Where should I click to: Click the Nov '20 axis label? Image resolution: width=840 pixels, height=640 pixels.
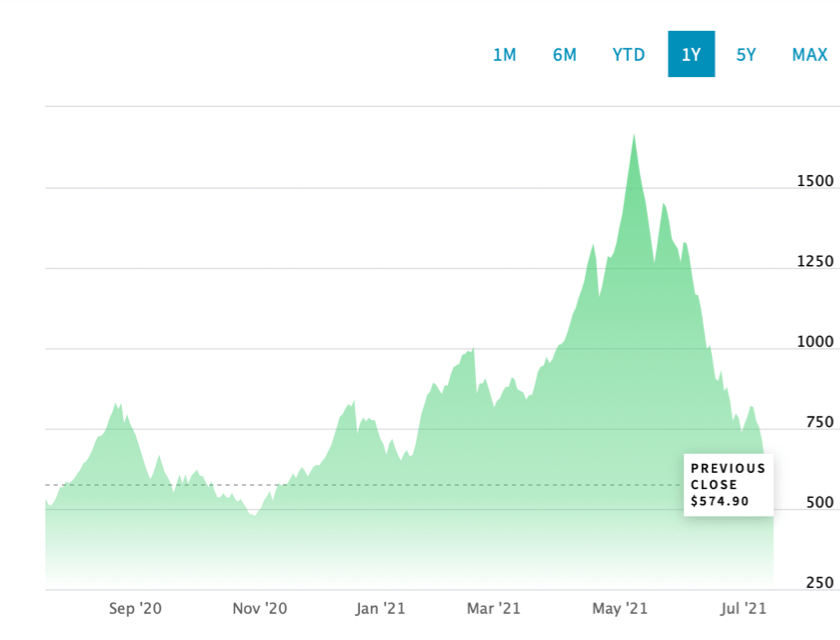pos(260,607)
